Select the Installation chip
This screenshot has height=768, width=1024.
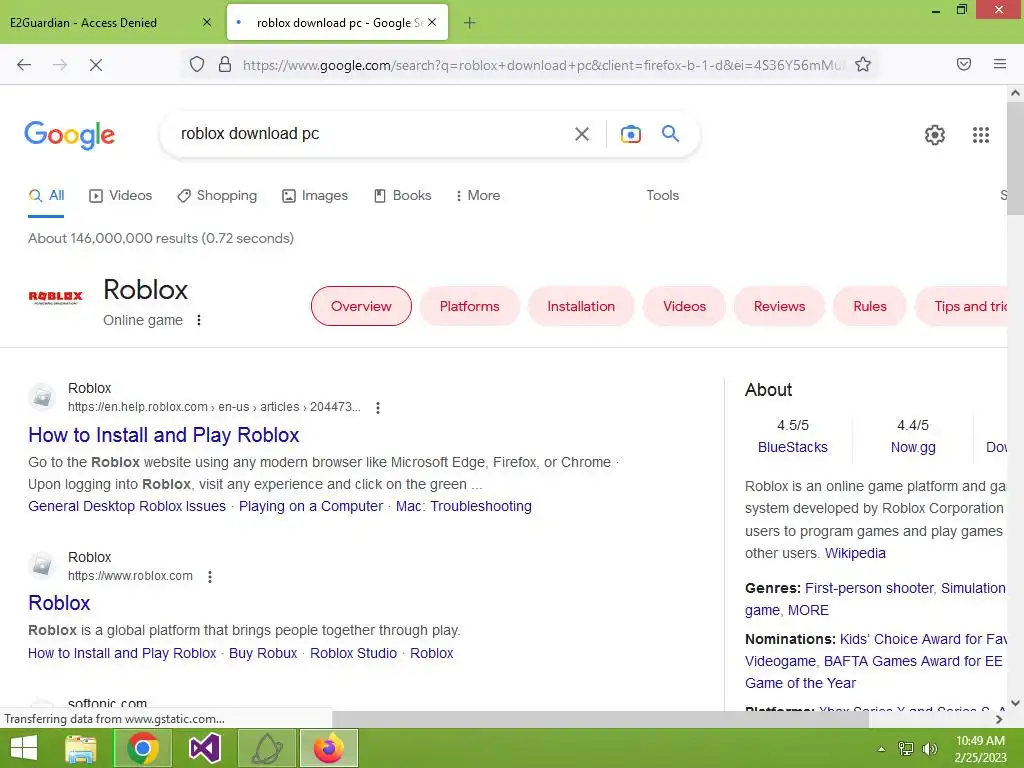581,306
